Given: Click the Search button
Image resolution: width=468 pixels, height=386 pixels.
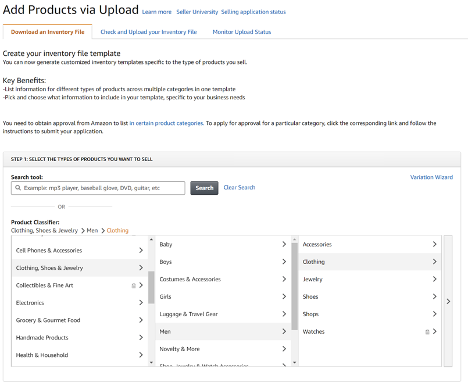Looking at the screenshot, I should coord(204,188).
